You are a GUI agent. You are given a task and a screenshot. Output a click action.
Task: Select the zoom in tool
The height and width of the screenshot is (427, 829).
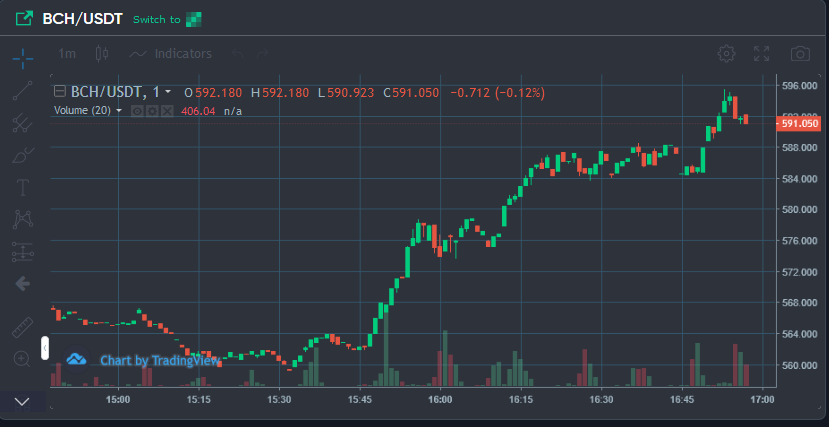22,359
